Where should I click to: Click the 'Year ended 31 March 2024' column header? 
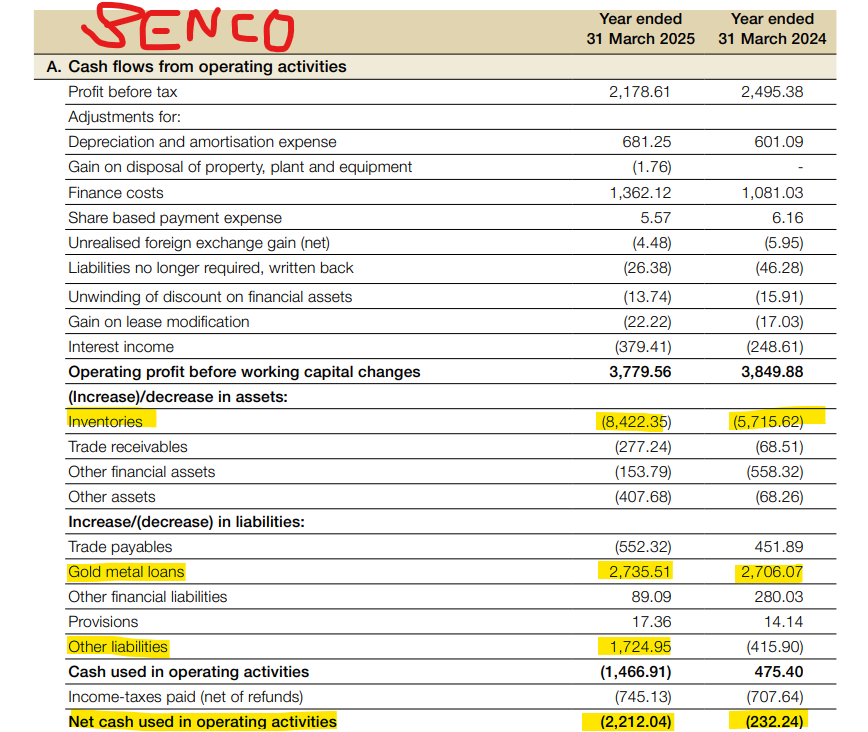772,29
